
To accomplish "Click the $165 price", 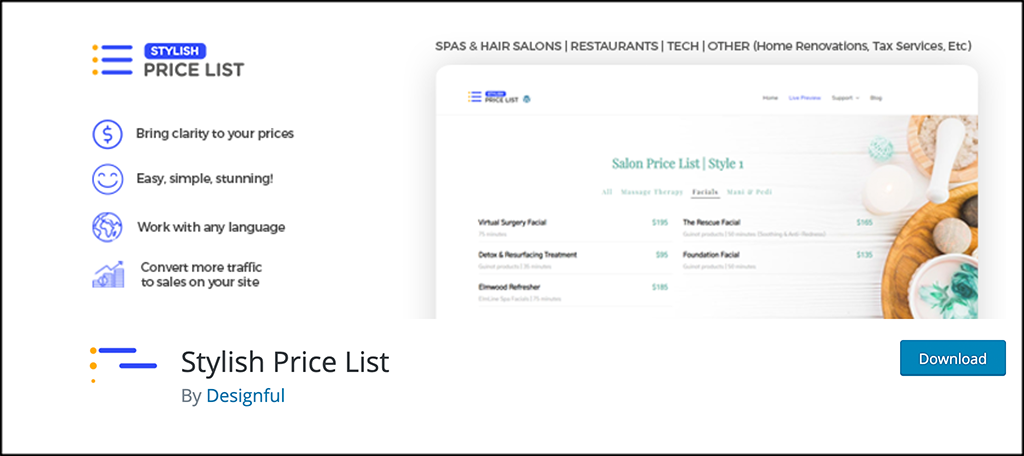I will 864,222.
